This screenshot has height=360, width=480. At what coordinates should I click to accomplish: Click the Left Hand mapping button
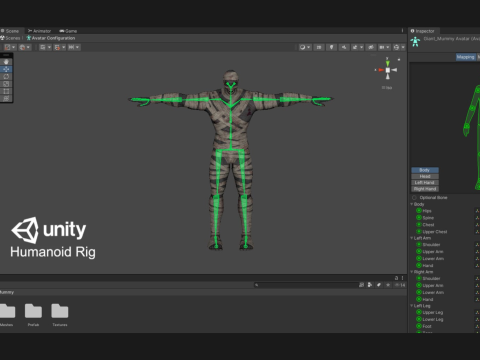[x=425, y=183]
